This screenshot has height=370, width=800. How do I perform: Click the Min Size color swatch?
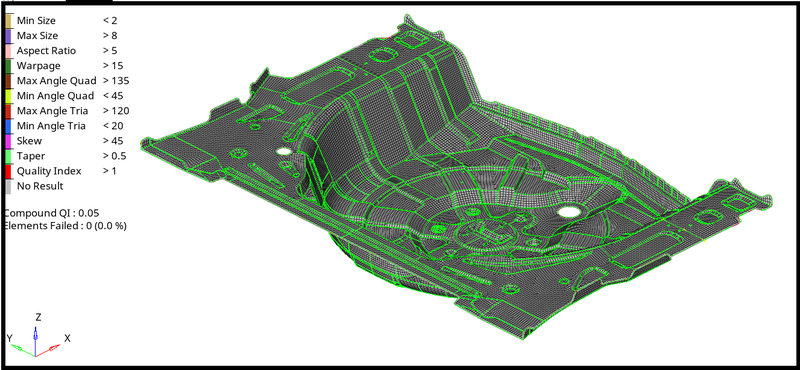click(8, 21)
